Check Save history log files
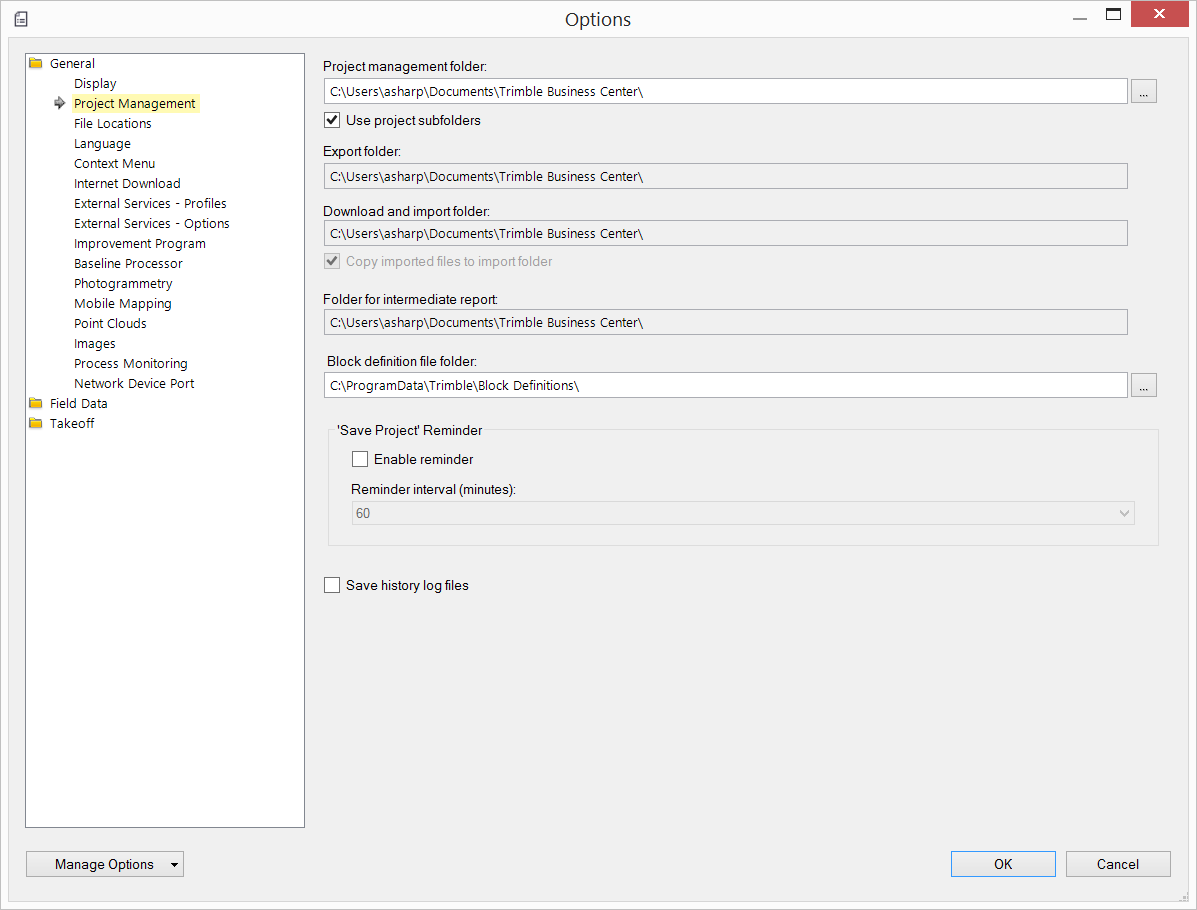This screenshot has height=910, width=1197. (x=332, y=586)
